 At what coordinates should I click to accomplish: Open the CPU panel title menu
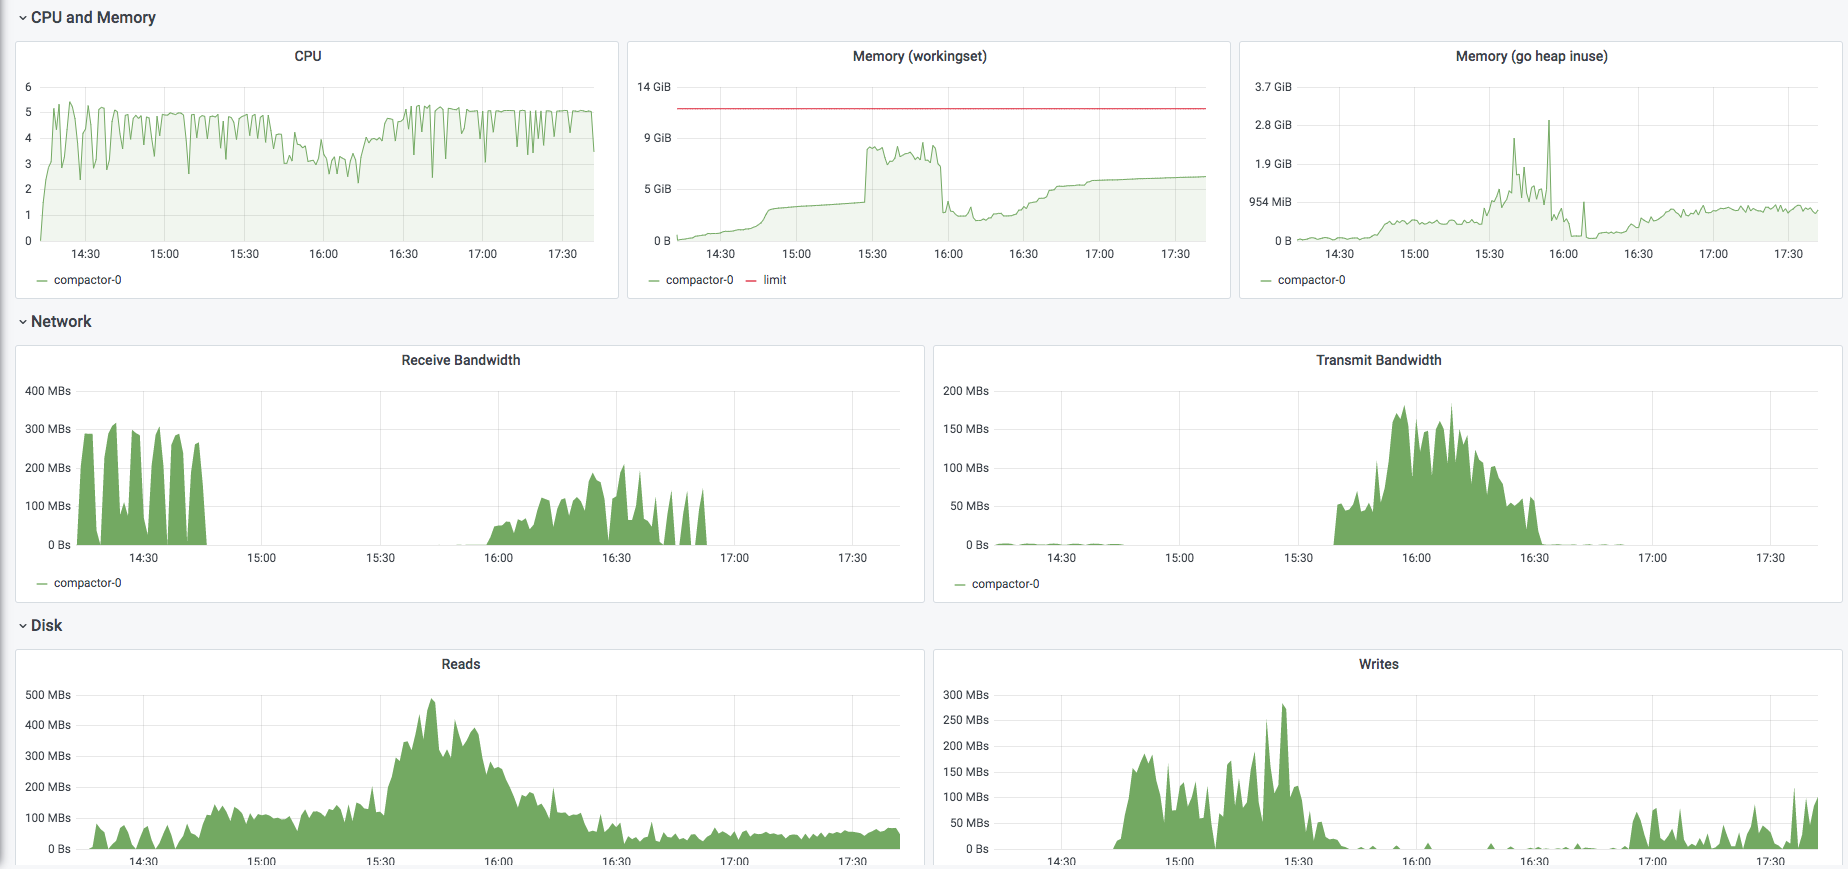point(308,56)
